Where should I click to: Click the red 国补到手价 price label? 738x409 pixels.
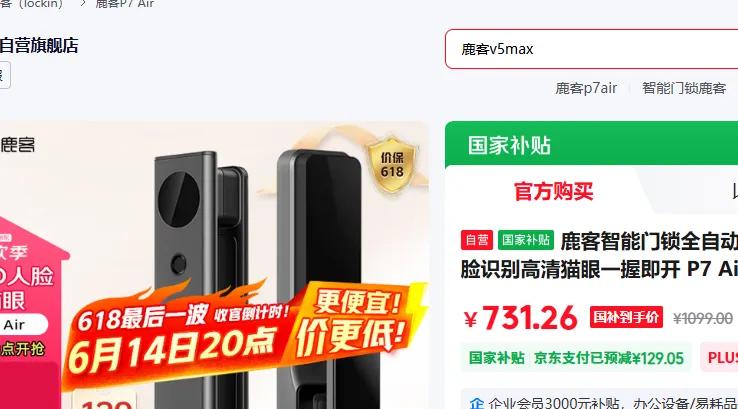click(626, 317)
